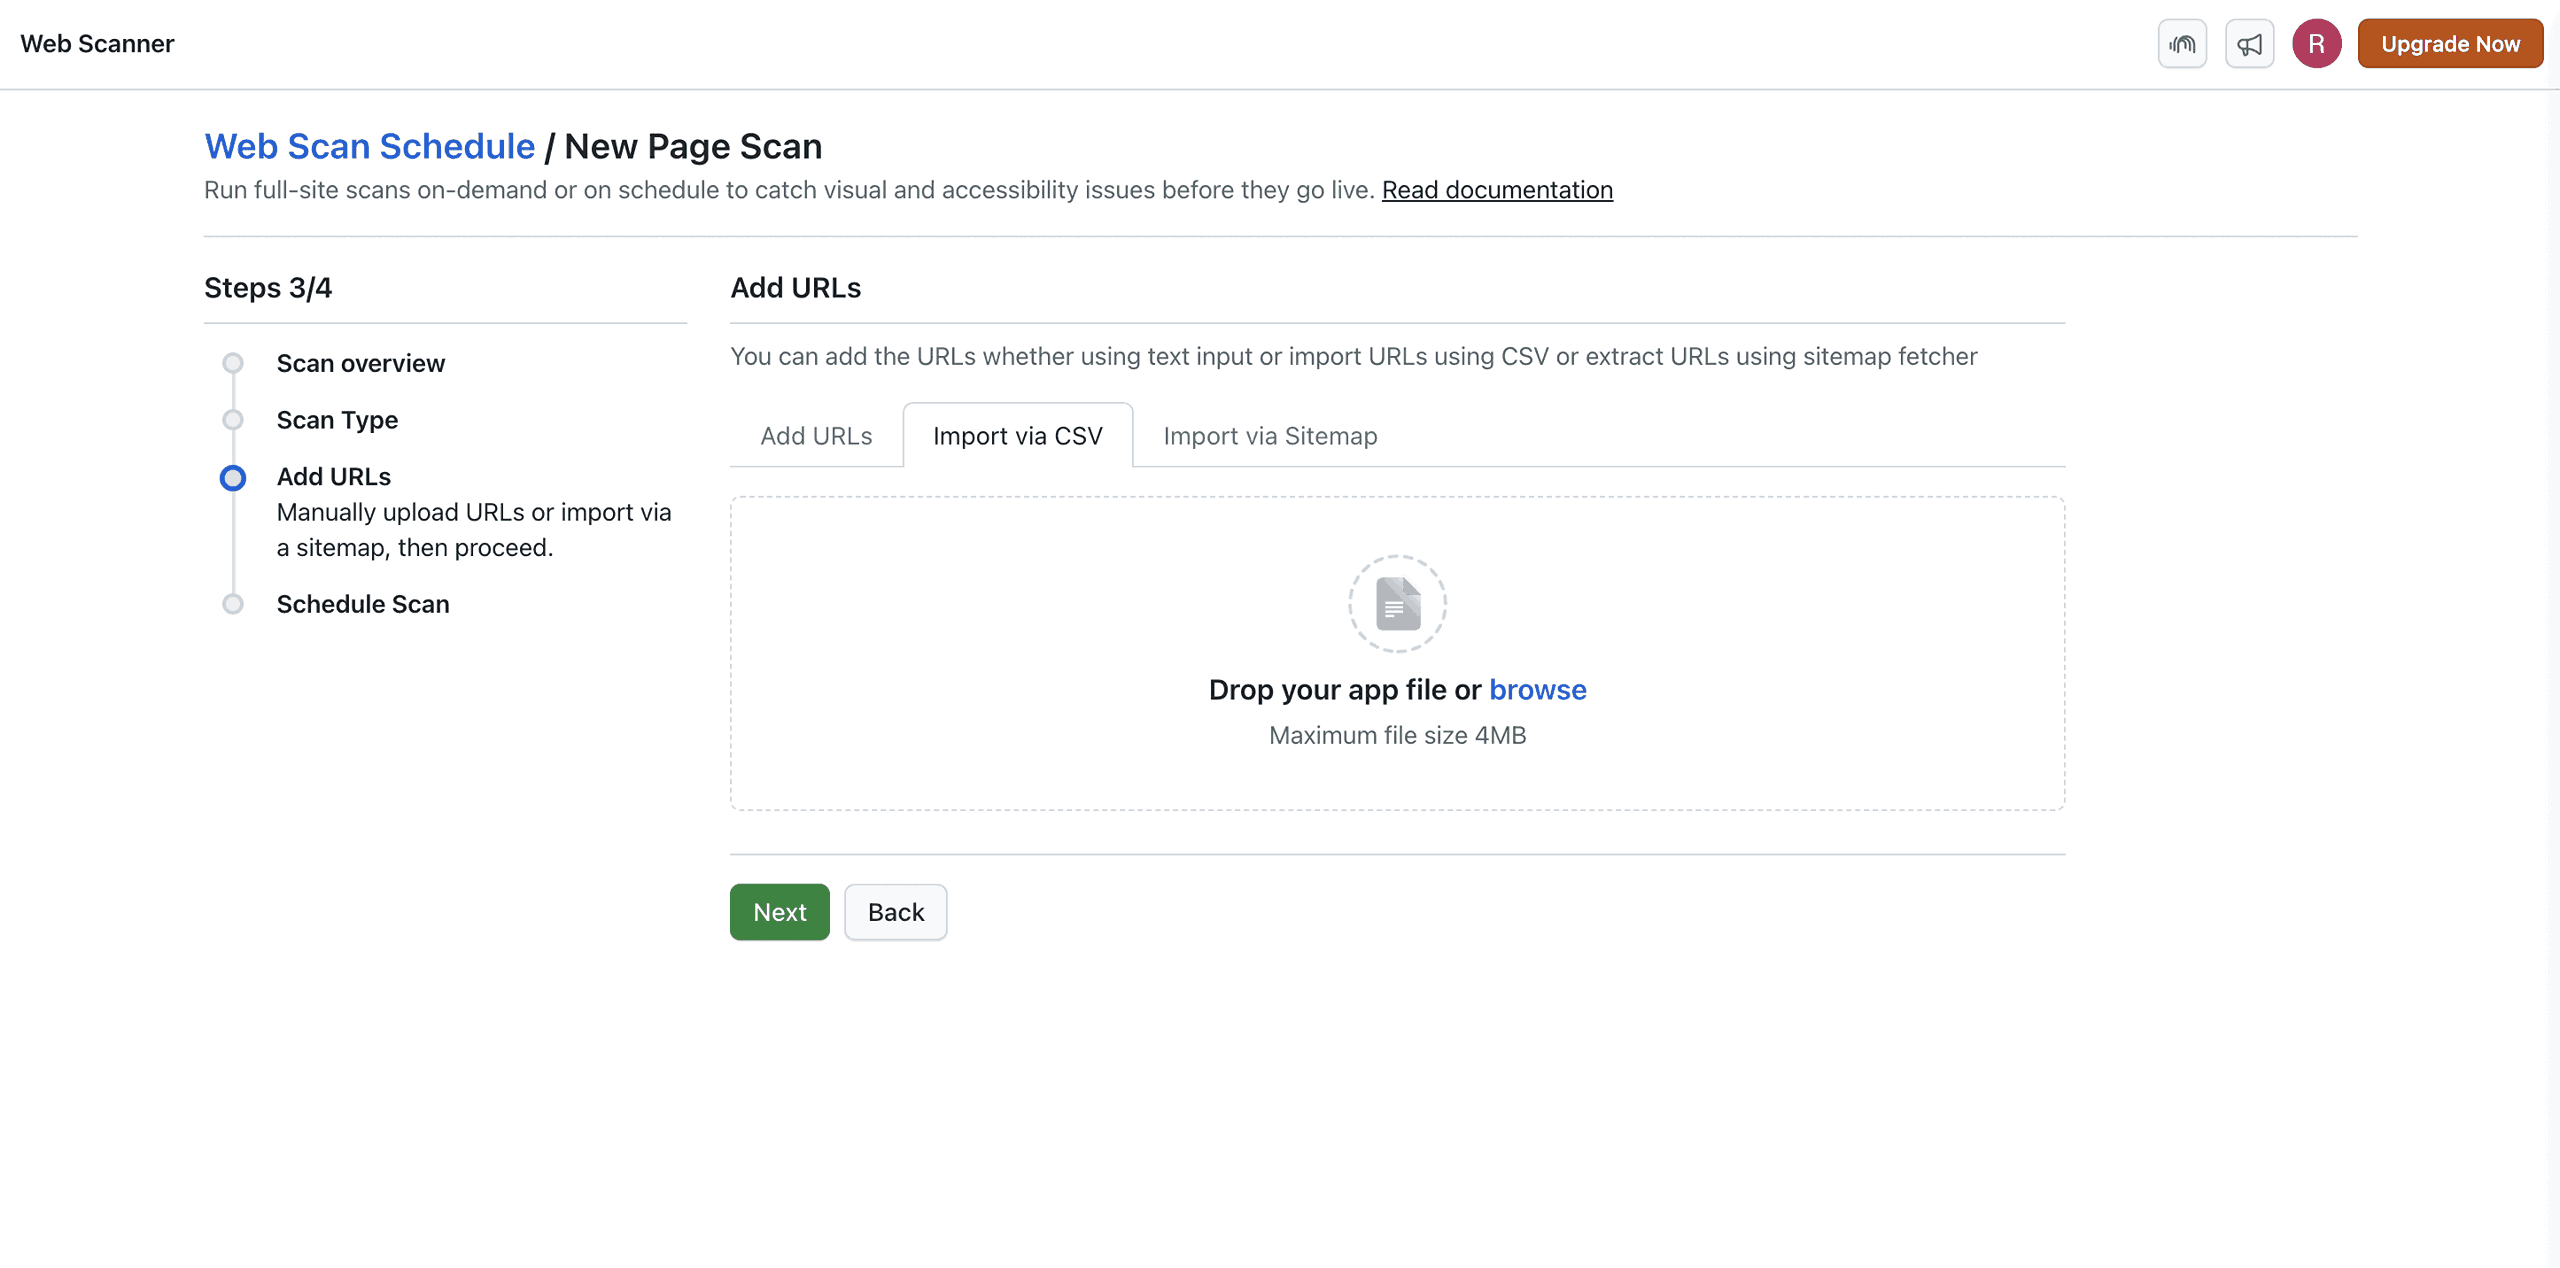2560x1268 pixels.
Task: Open the Read documentation link
Action: (x=1497, y=189)
